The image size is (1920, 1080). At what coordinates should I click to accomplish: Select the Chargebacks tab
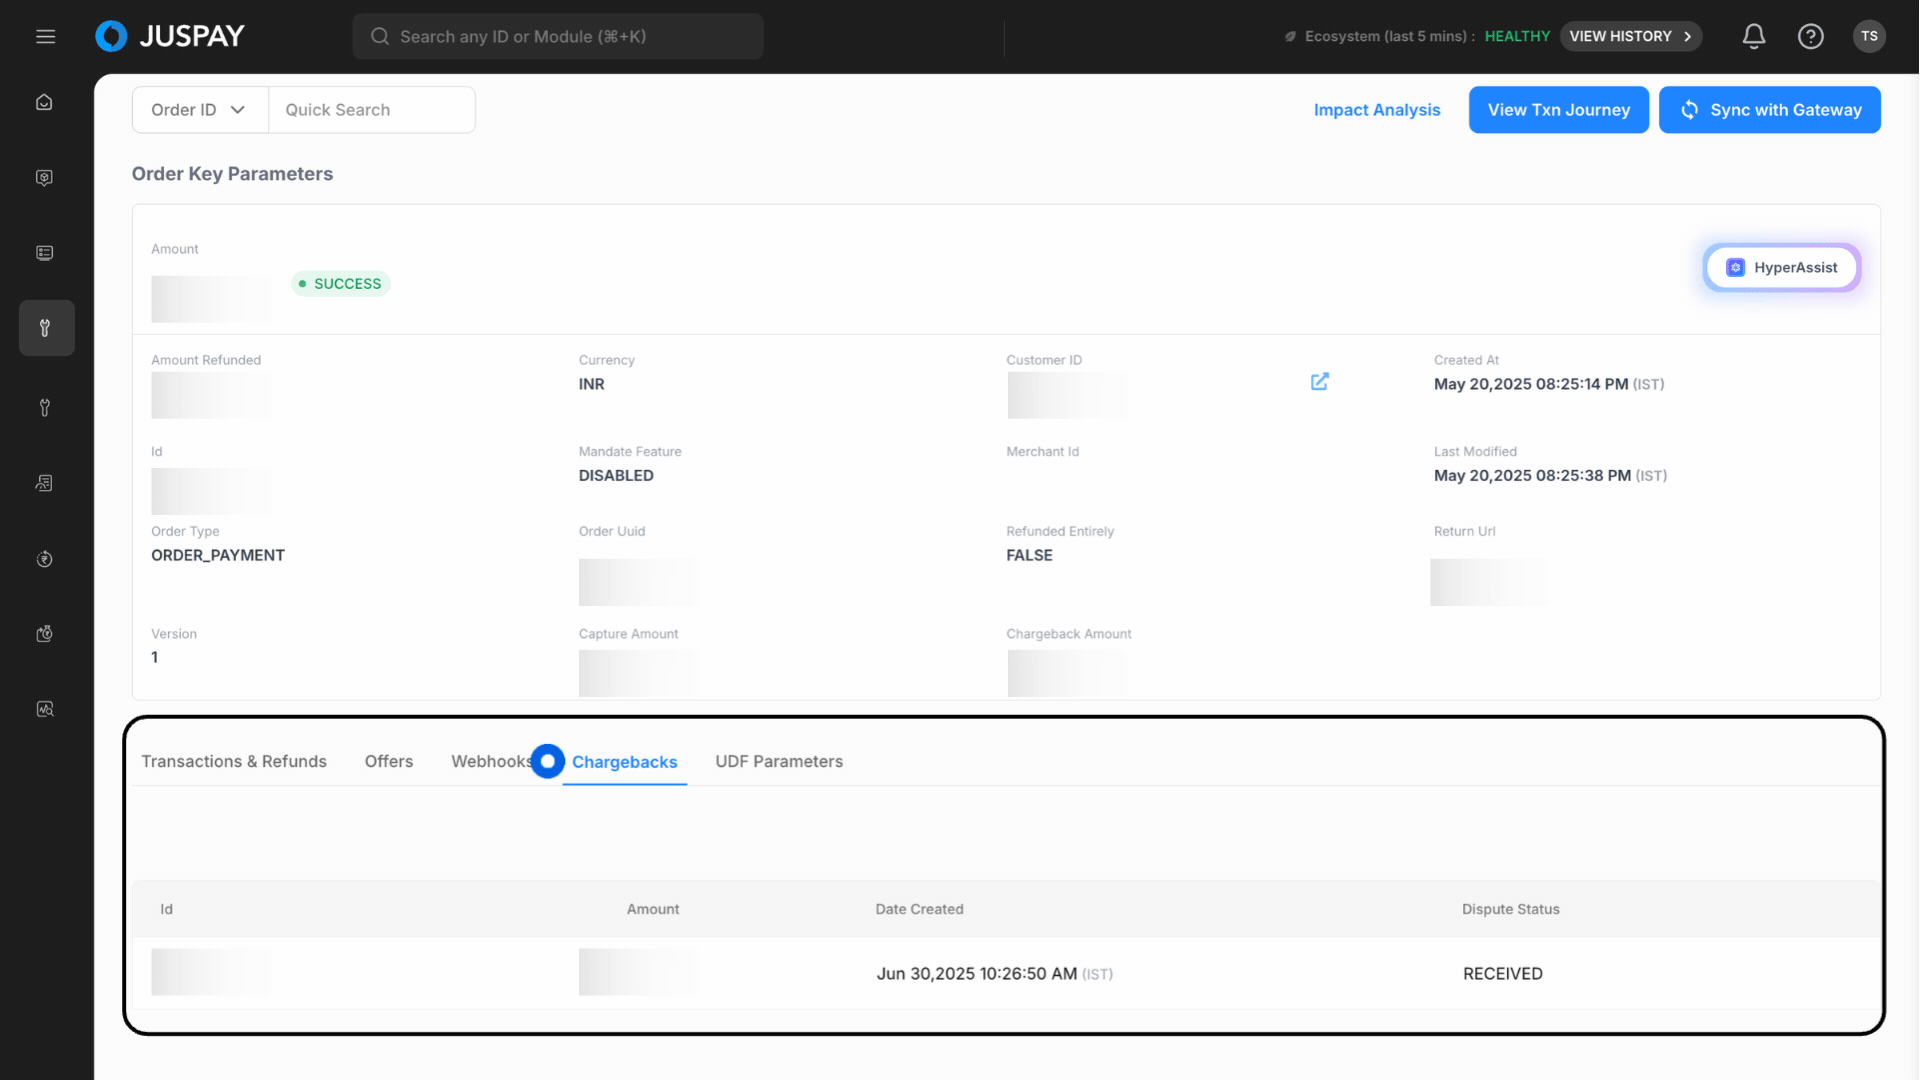(625, 762)
